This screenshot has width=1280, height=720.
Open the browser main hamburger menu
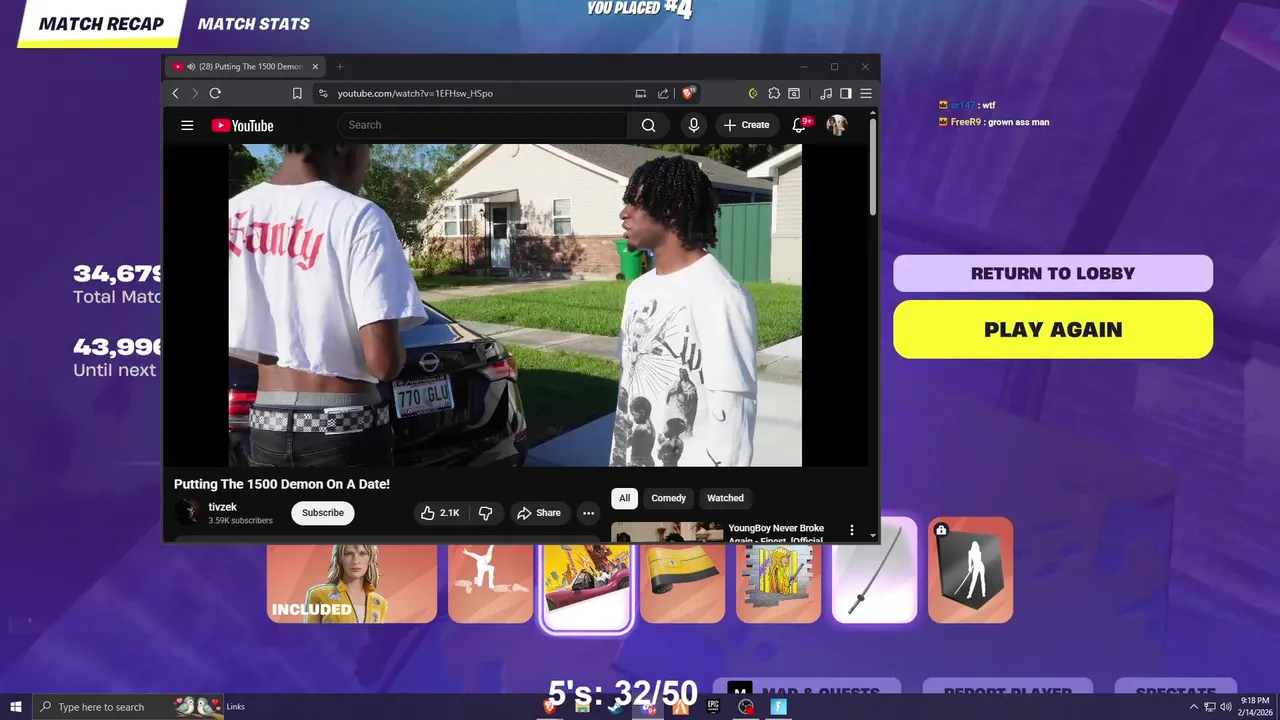pos(866,93)
